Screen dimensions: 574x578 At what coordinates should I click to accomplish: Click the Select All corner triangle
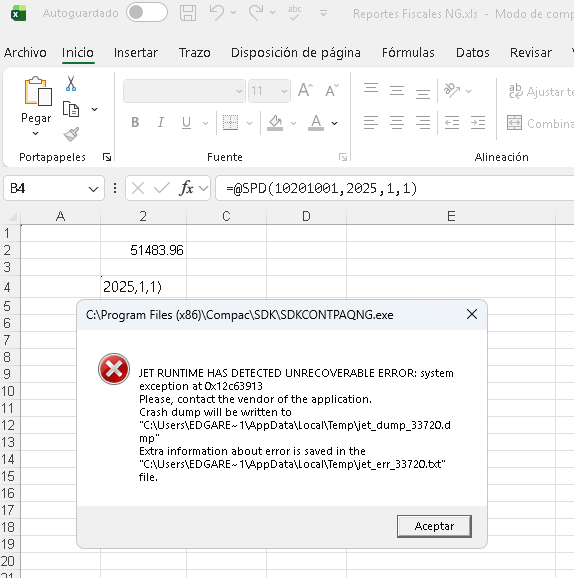[x=12, y=216]
